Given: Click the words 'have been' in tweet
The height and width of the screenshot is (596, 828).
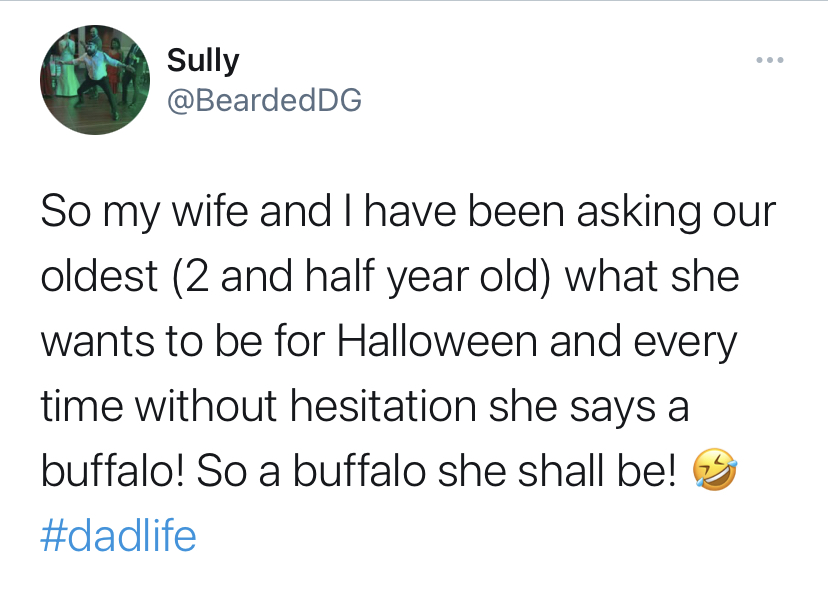Looking at the screenshot, I should (465, 211).
